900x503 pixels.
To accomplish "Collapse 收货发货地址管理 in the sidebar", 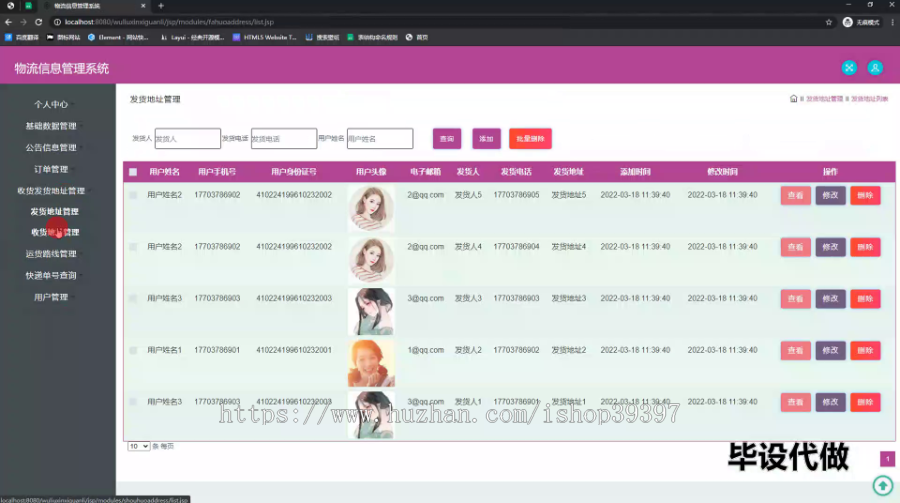I will coord(51,191).
